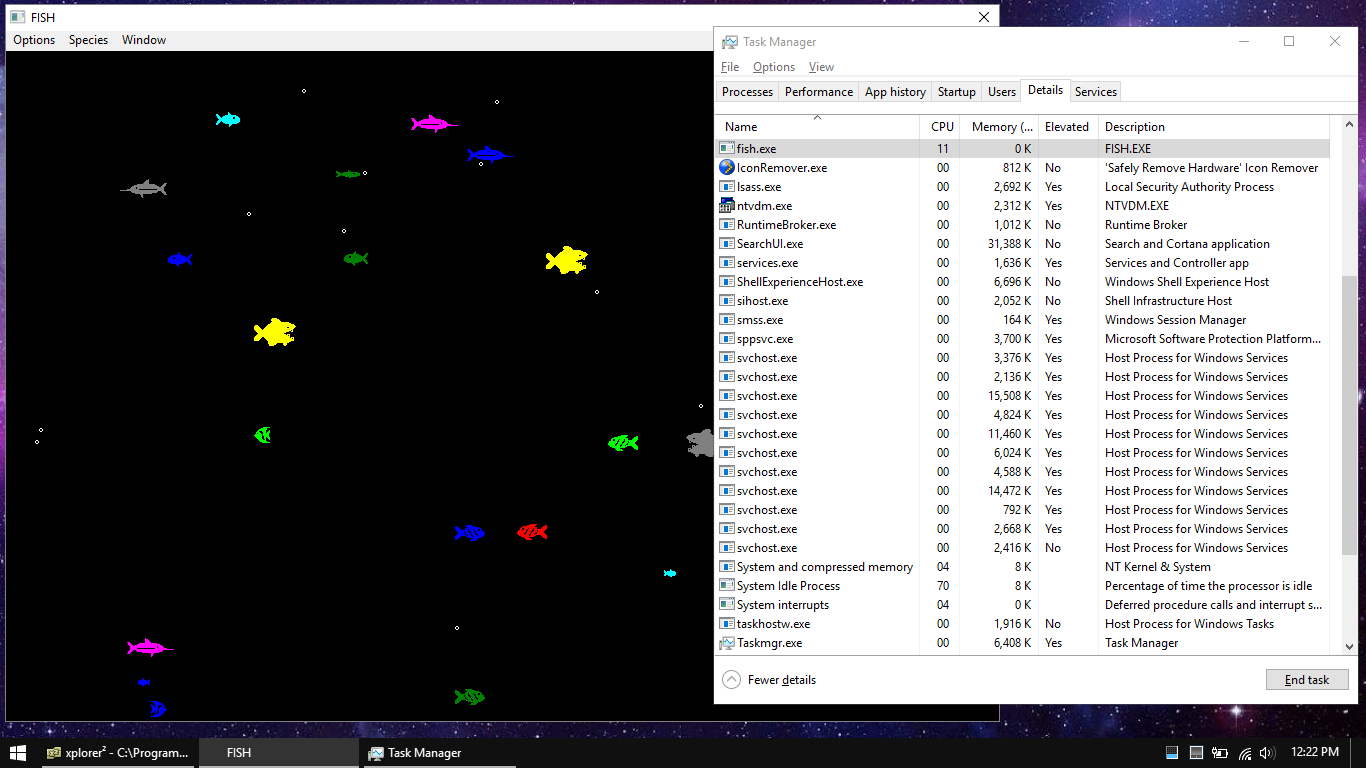Click the sppsvc.exe process icon
This screenshot has height=768, width=1366.
coord(727,338)
